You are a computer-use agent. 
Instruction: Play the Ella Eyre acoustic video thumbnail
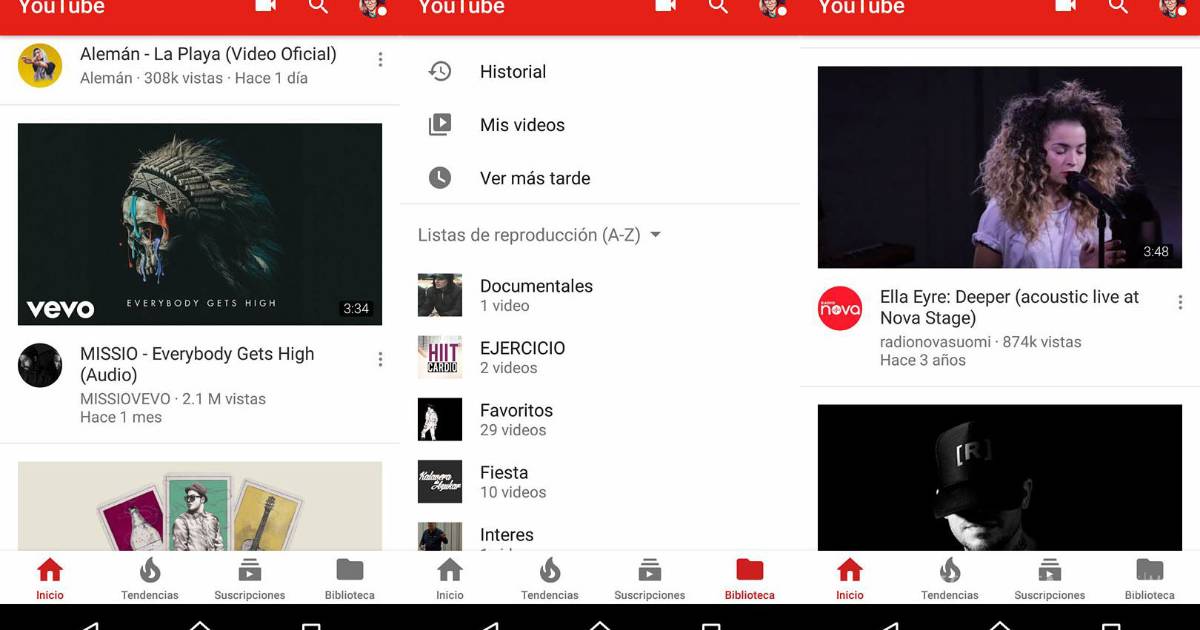[x=1000, y=167]
